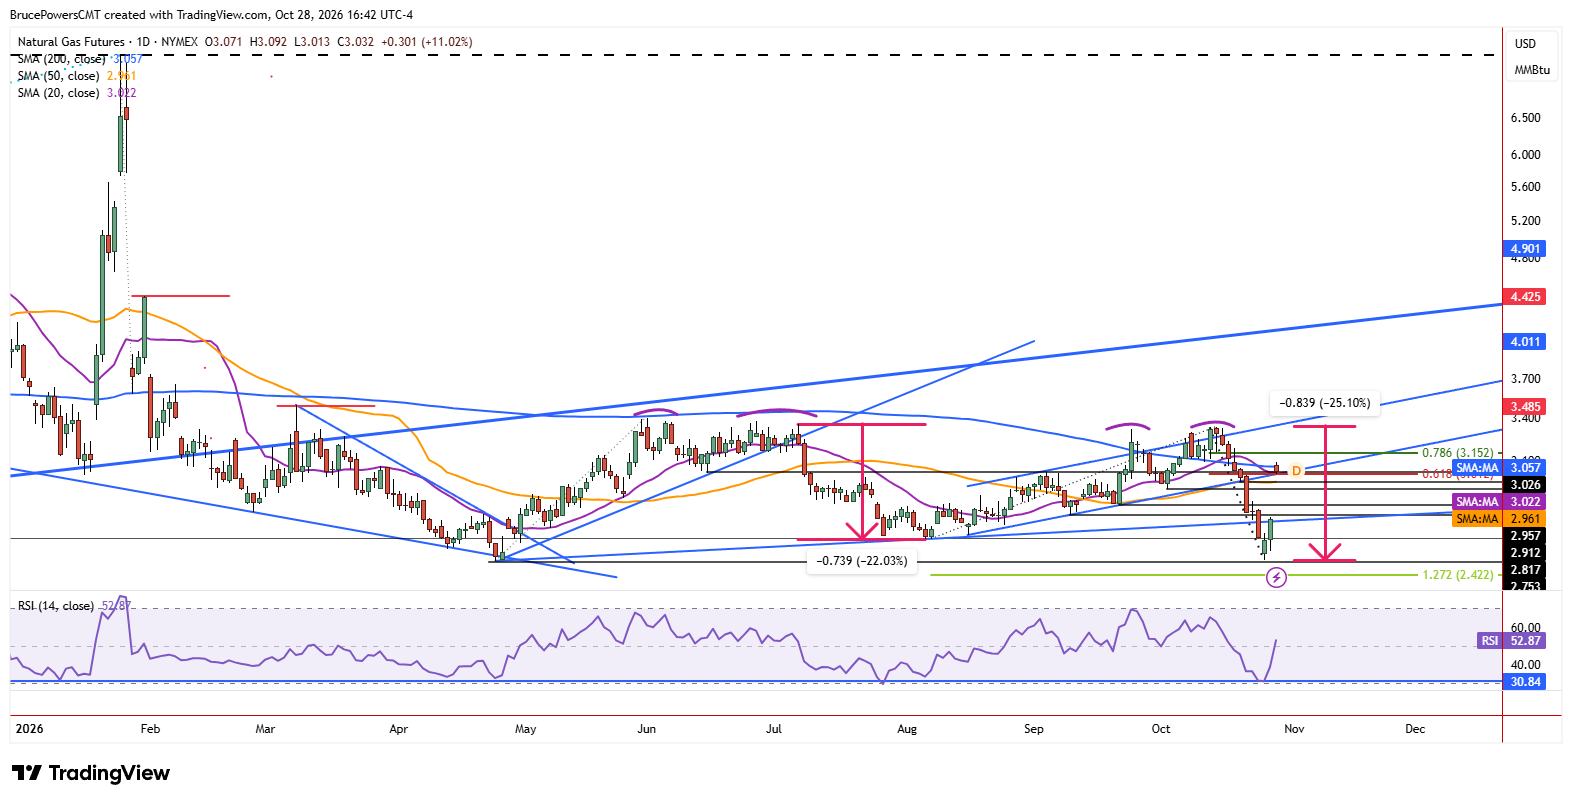The height and width of the screenshot is (803, 1572).
Task: Click the May label on time axis
Action: click(x=525, y=729)
